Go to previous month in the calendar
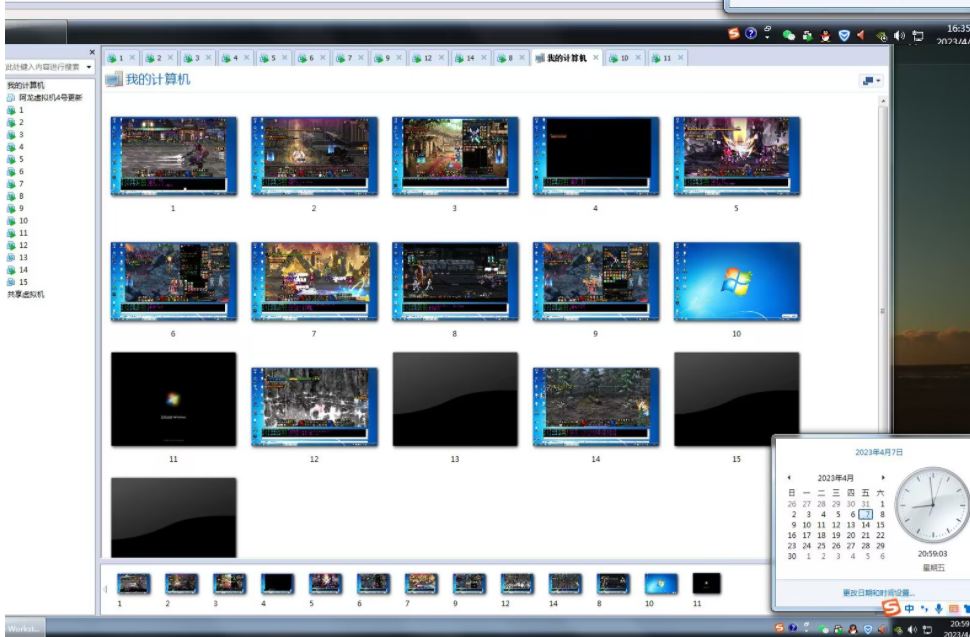Image resolution: width=970 pixels, height=637 pixels. pos(789,477)
